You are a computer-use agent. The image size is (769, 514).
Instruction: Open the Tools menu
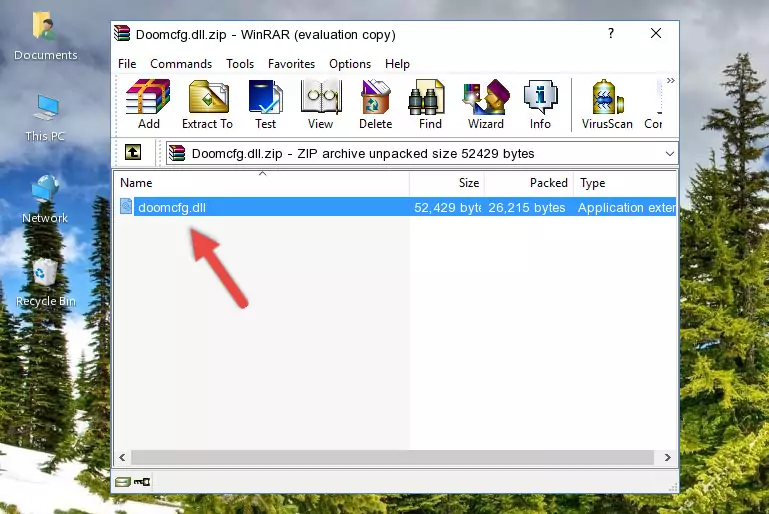[240, 64]
